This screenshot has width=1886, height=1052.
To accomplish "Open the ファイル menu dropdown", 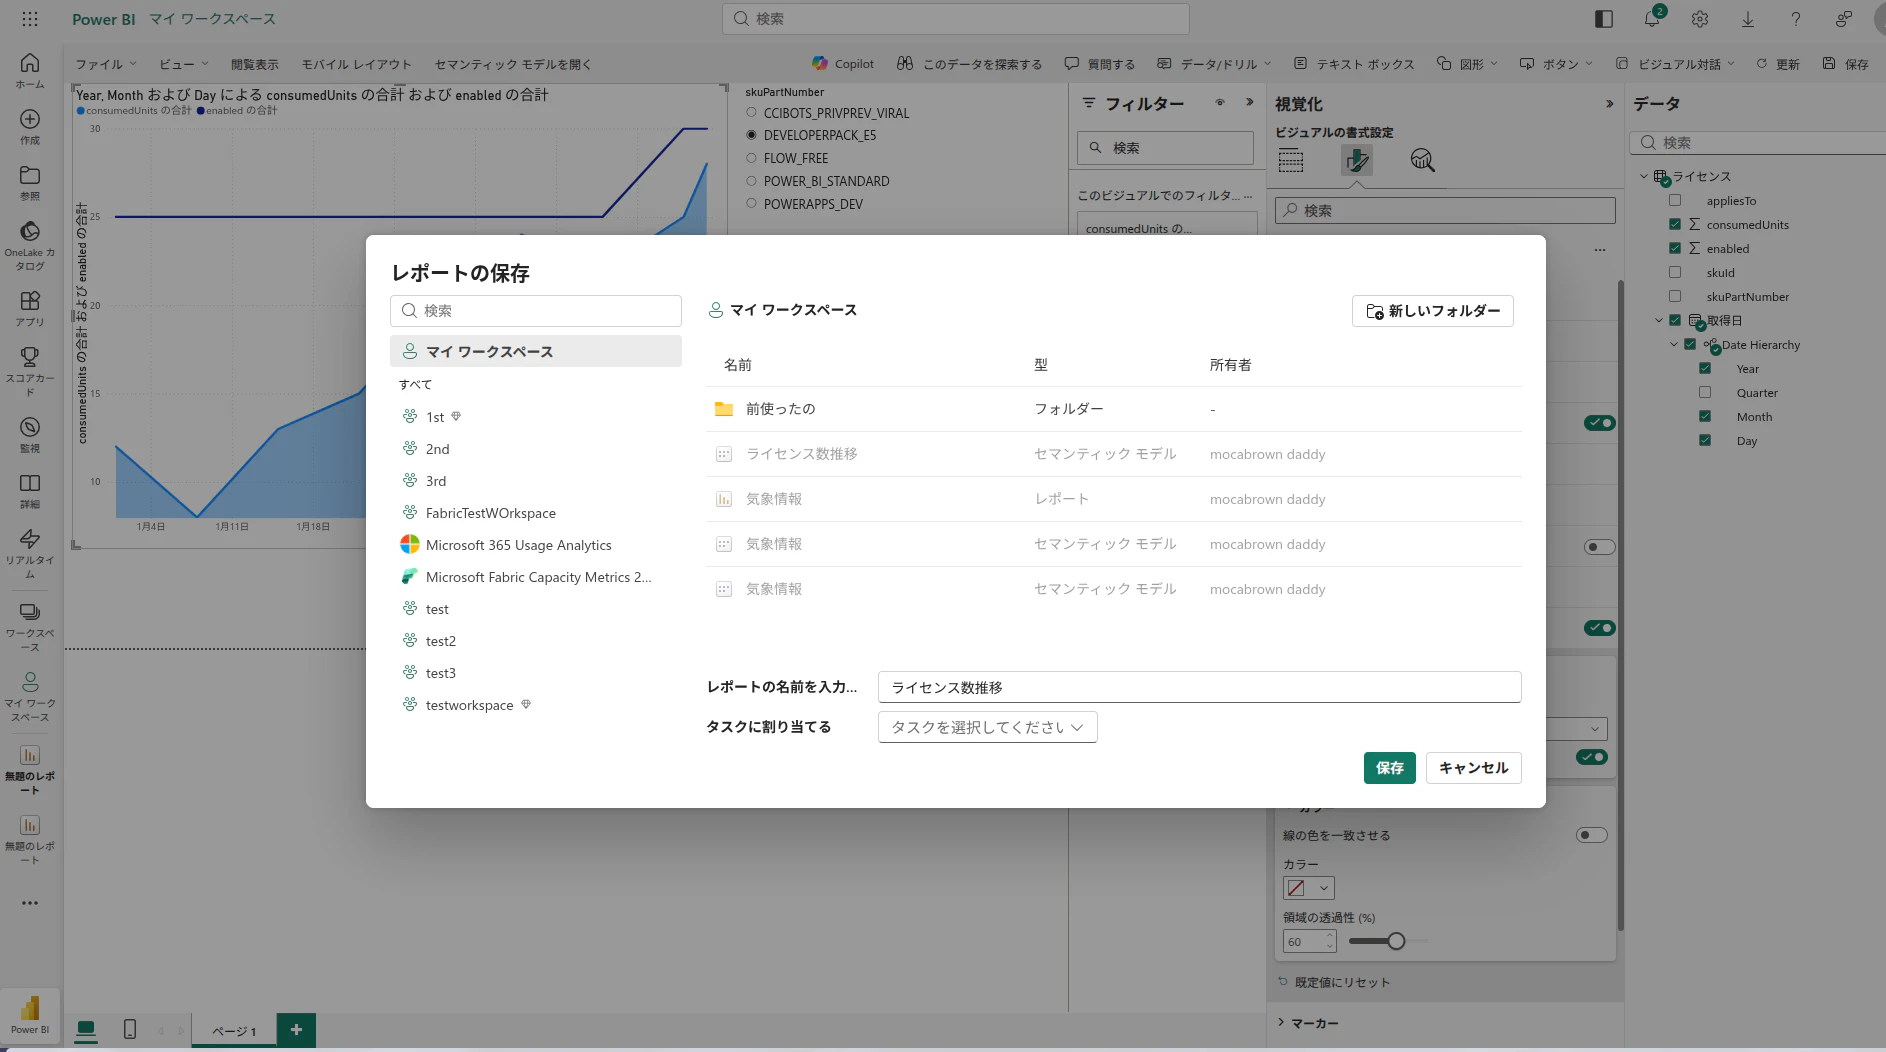I will point(105,64).
